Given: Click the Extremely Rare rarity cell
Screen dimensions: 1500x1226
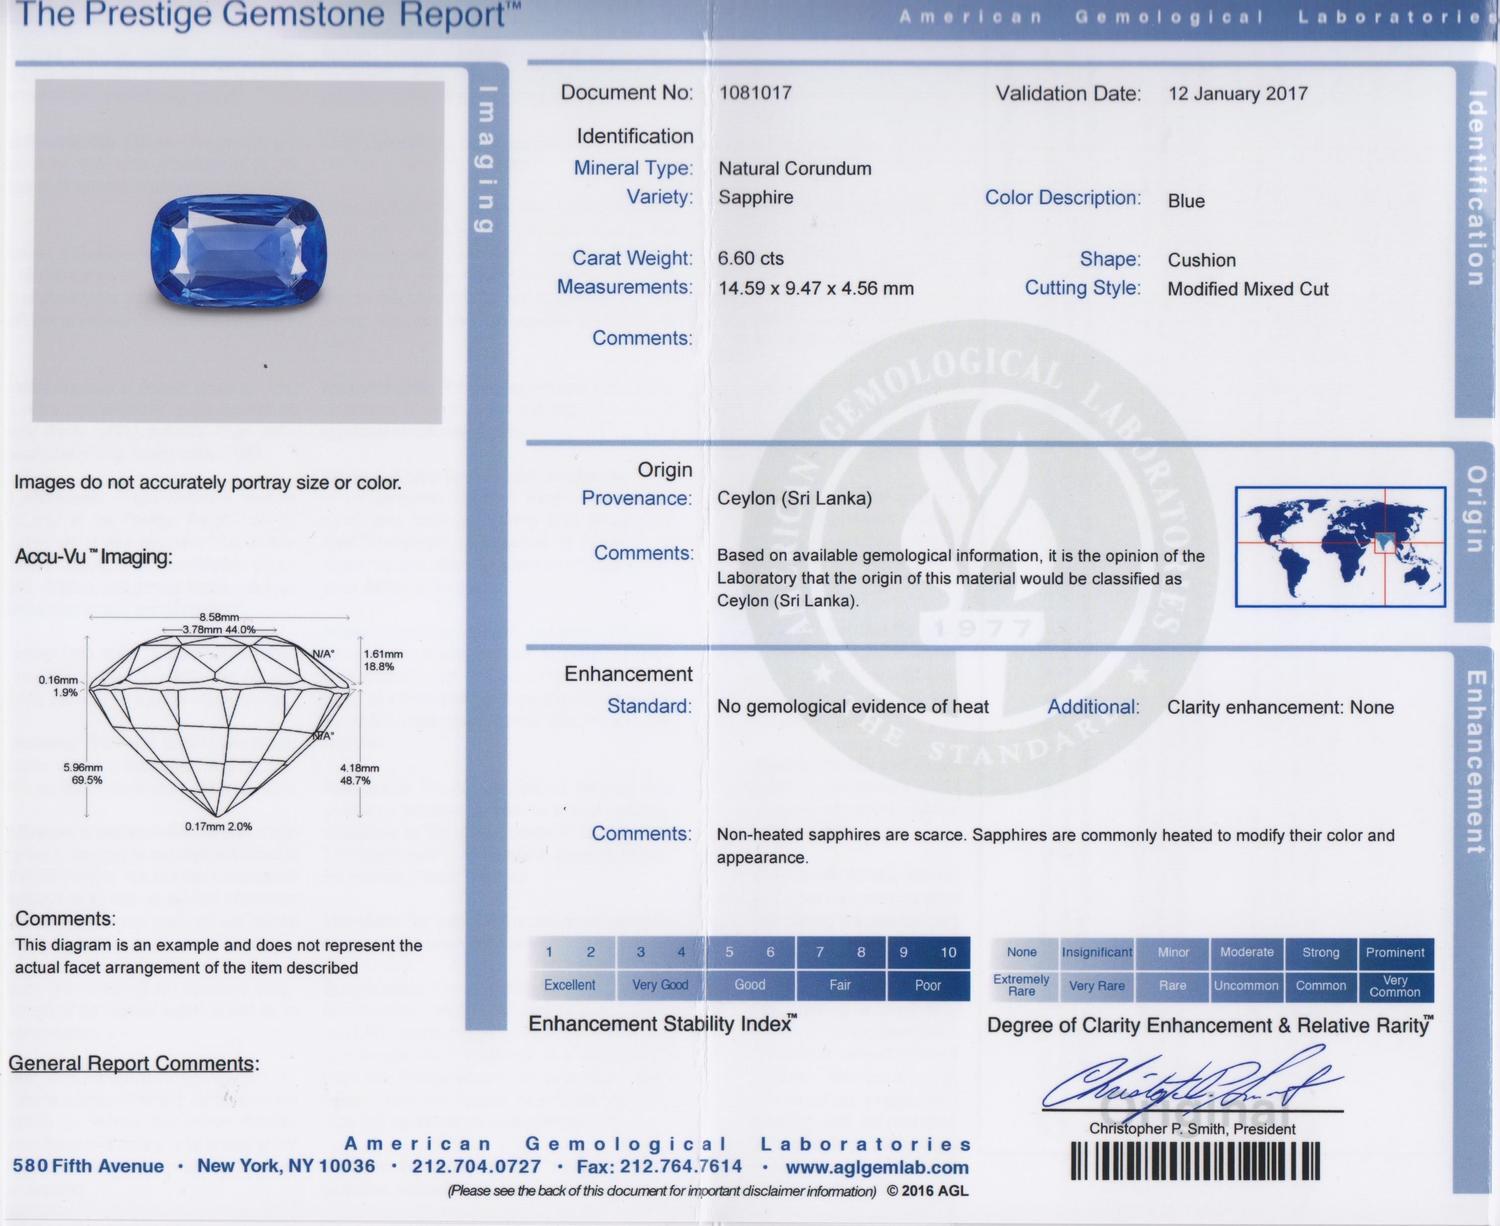Looking at the screenshot, I should click(x=1022, y=985).
